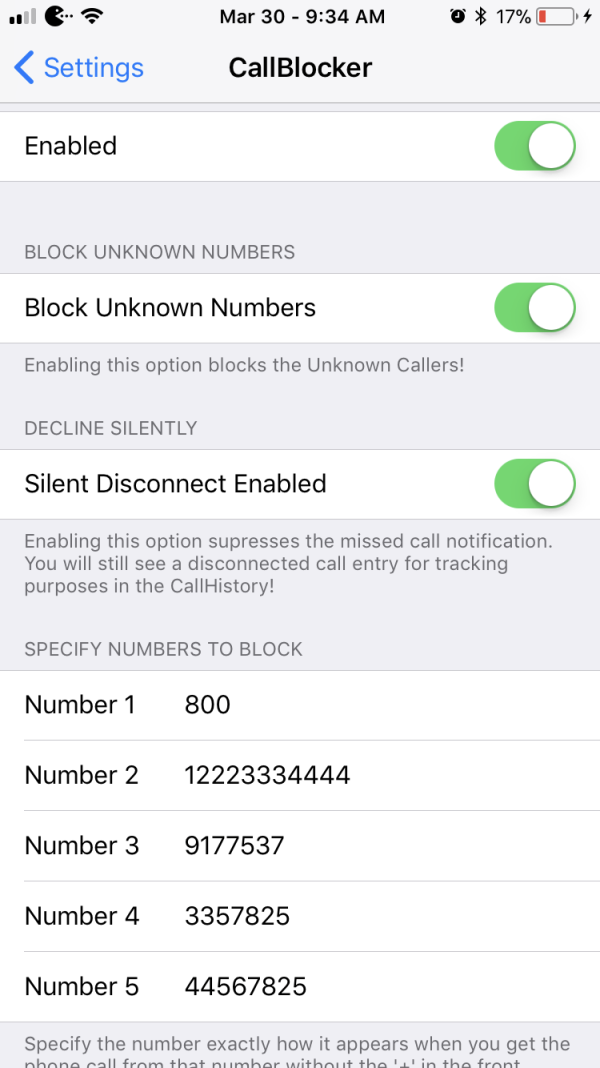
Task: Tap the Pac-Man carrier icon in status bar
Action: tap(59, 16)
